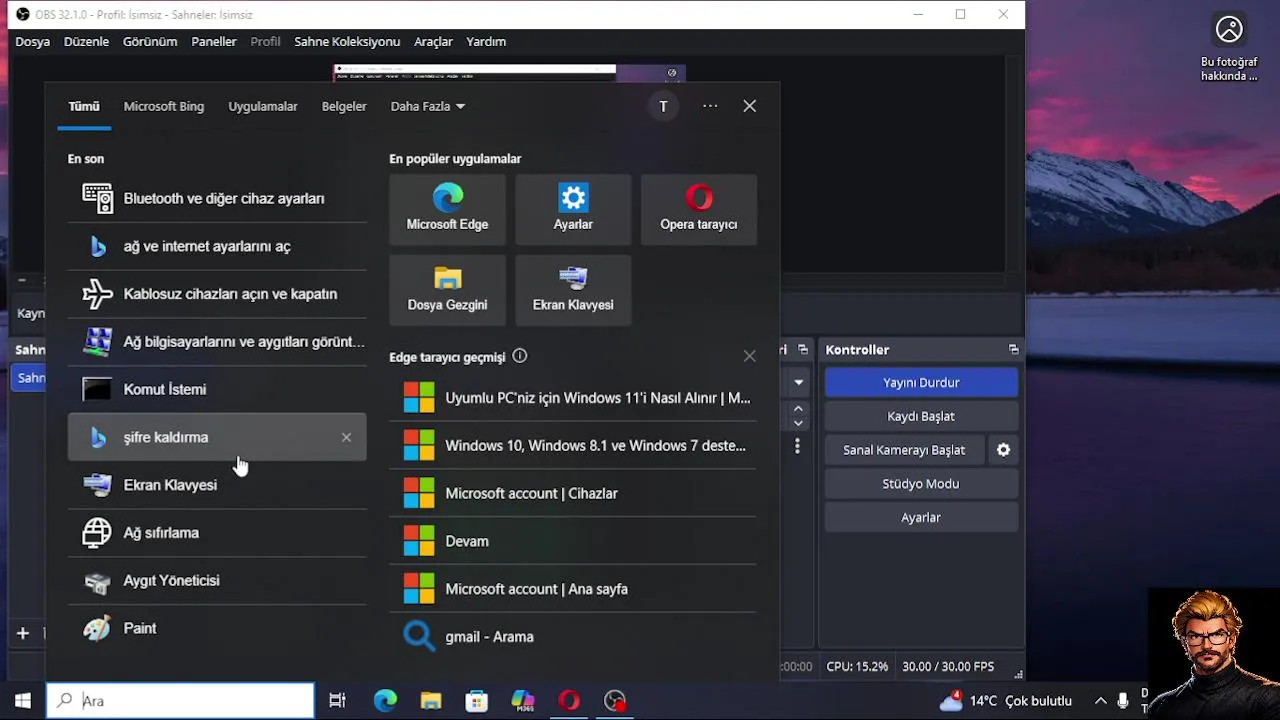Image resolution: width=1280 pixels, height=720 pixels.
Task: Open the user account T avatar
Action: [663, 106]
